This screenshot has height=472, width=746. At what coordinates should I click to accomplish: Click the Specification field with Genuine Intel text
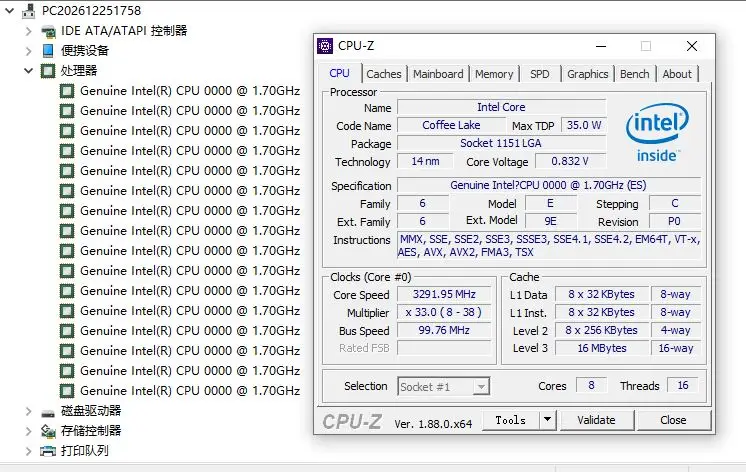[549, 186]
